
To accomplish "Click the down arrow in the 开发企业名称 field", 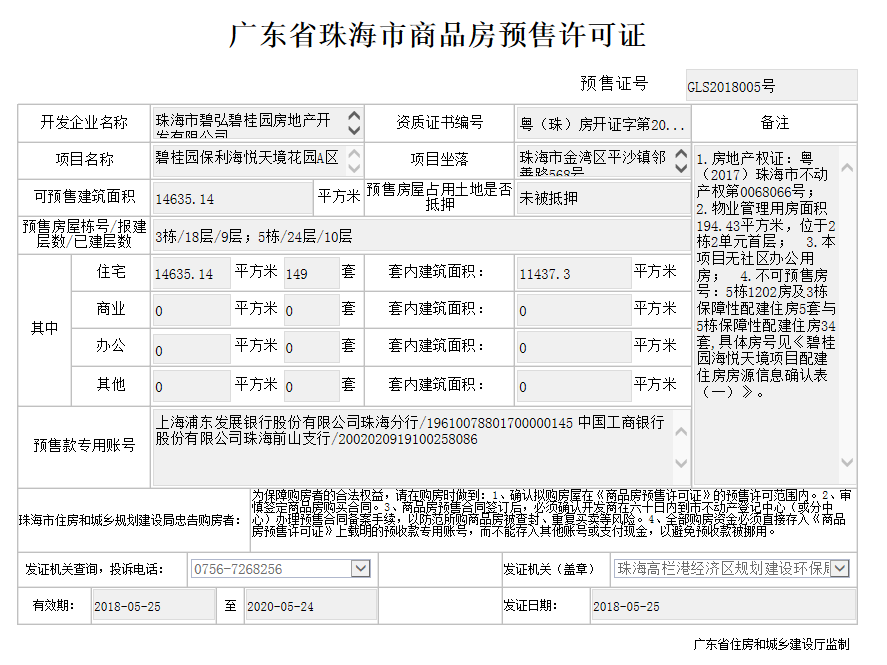I will point(353,130).
